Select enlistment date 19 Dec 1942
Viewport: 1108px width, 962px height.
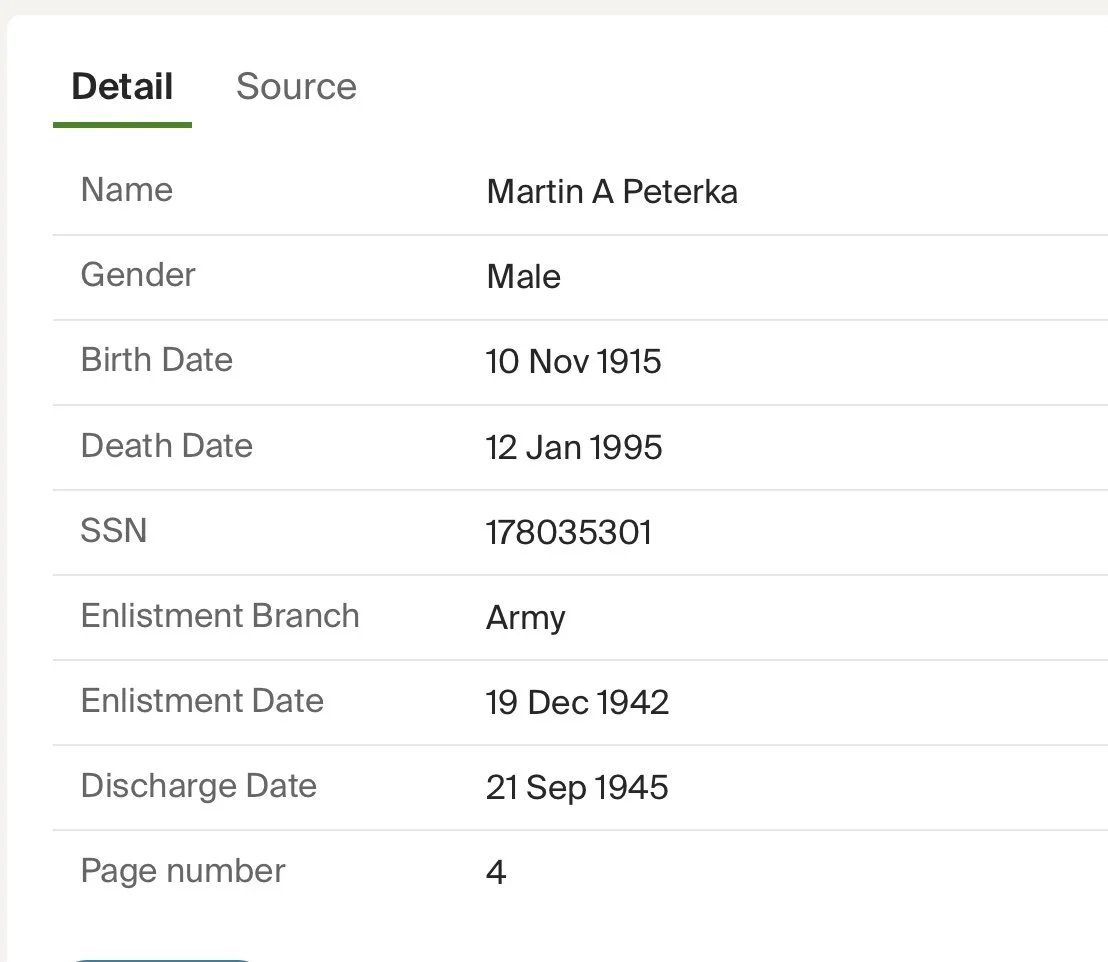tap(577, 702)
